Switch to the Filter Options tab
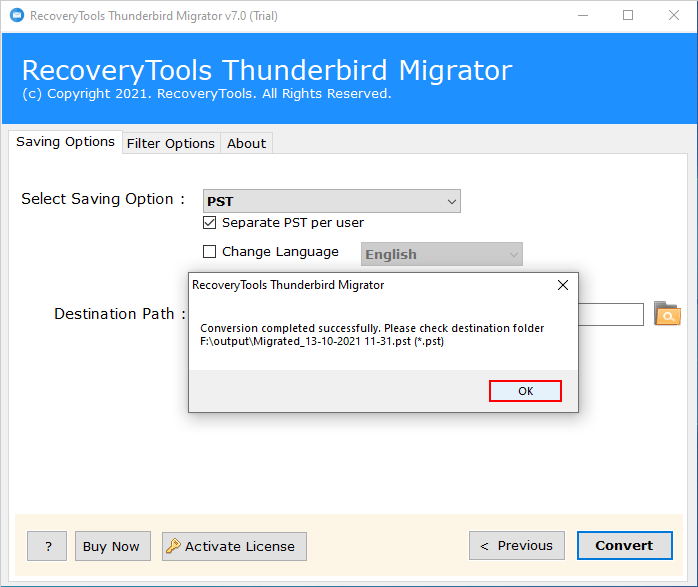 pyautogui.click(x=171, y=143)
